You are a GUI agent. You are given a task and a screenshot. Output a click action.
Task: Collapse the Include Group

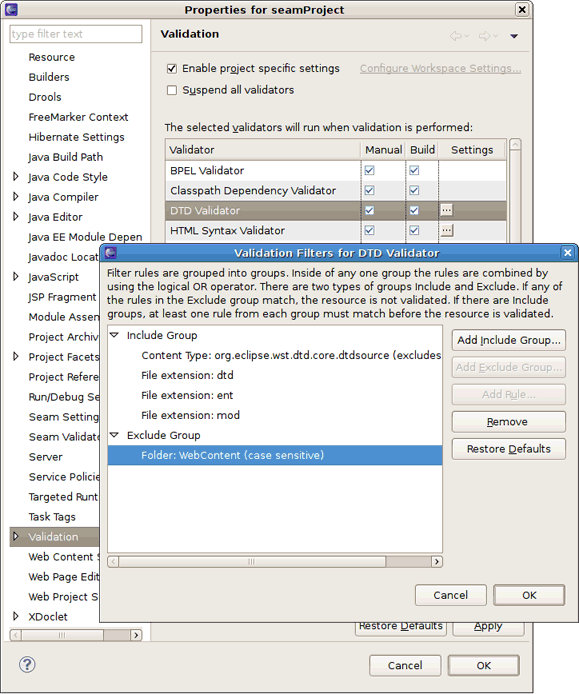[114, 335]
